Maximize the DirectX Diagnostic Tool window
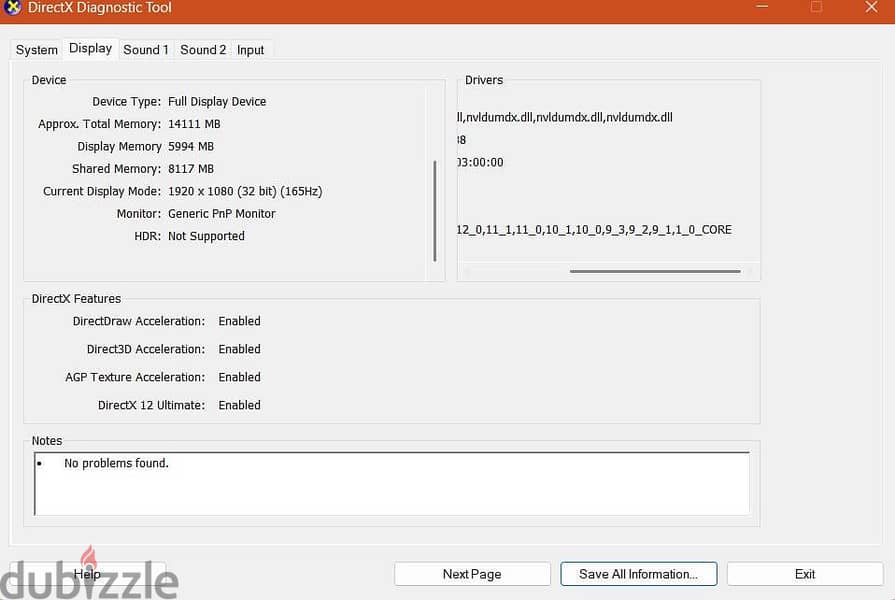The height and width of the screenshot is (600, 895). pos(816,7)
